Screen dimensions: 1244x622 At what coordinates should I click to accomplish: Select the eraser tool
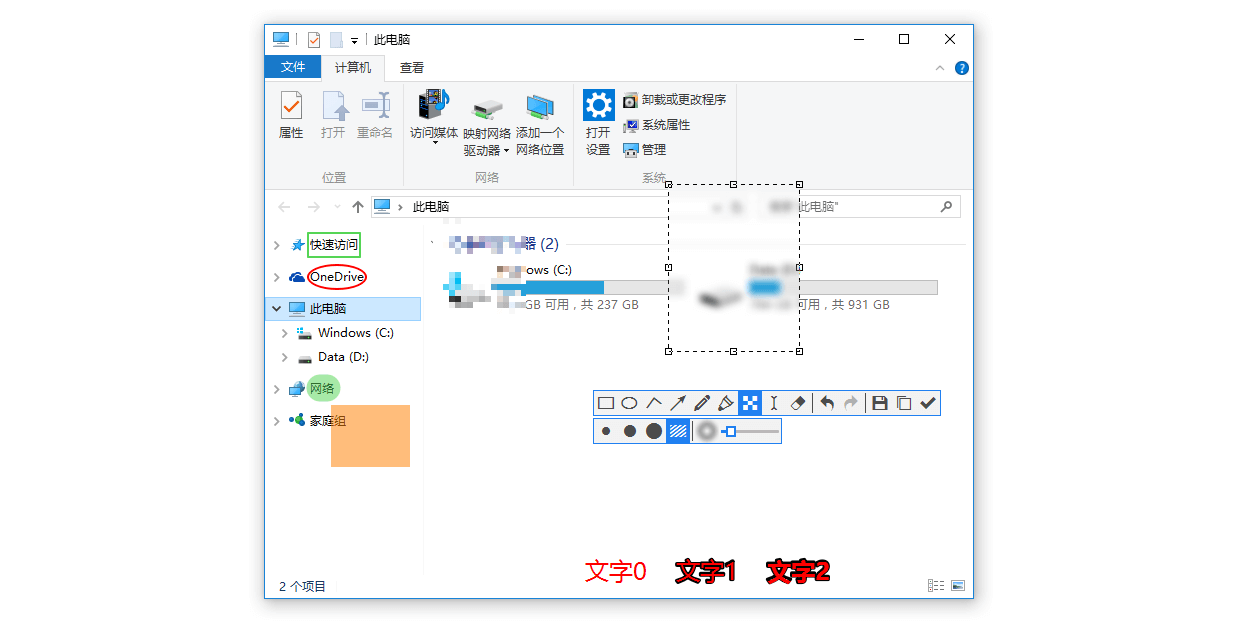[798, 403]
